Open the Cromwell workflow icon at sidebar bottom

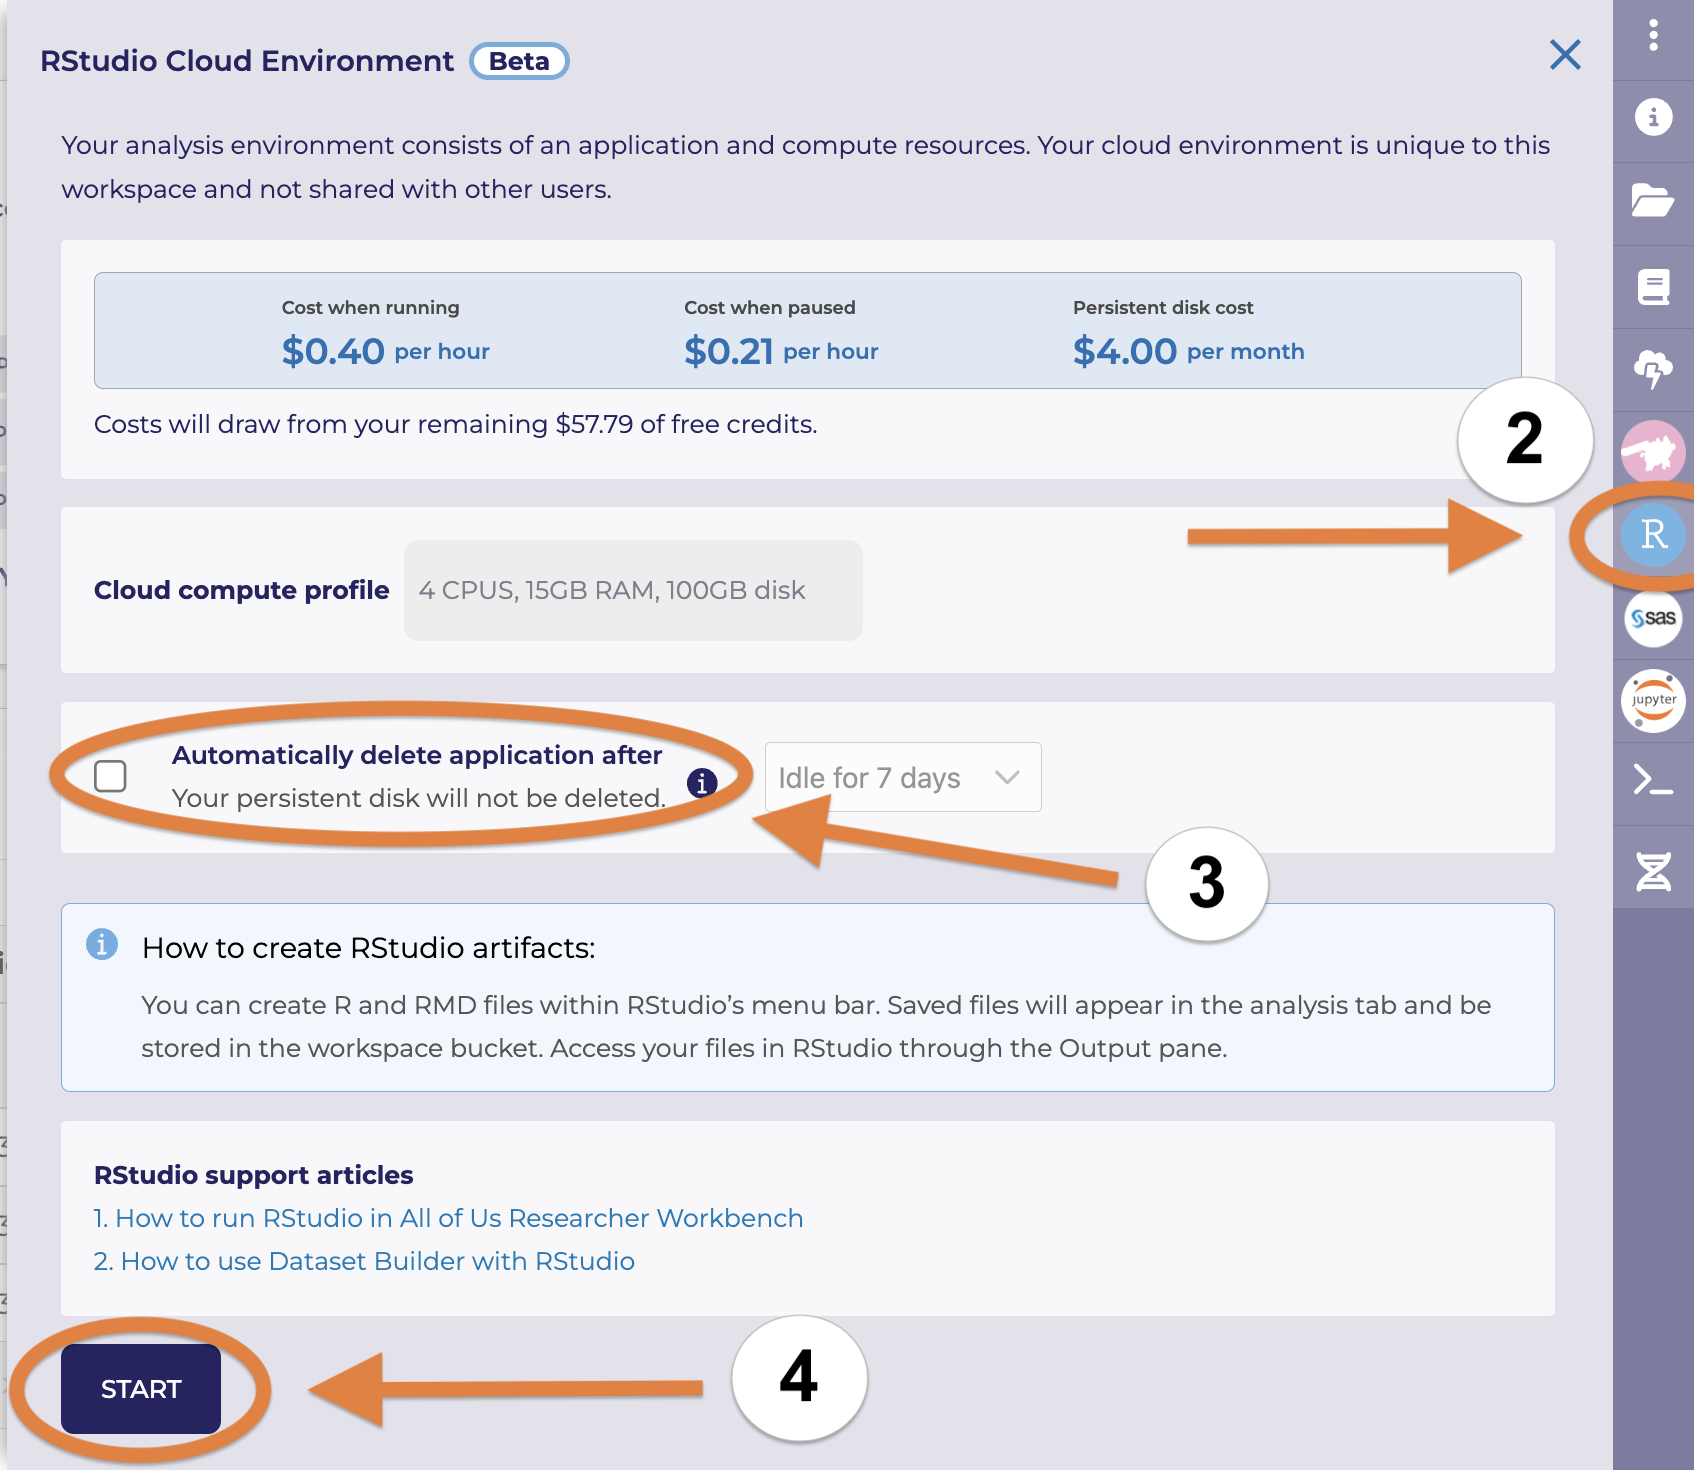pos(1652,869)
